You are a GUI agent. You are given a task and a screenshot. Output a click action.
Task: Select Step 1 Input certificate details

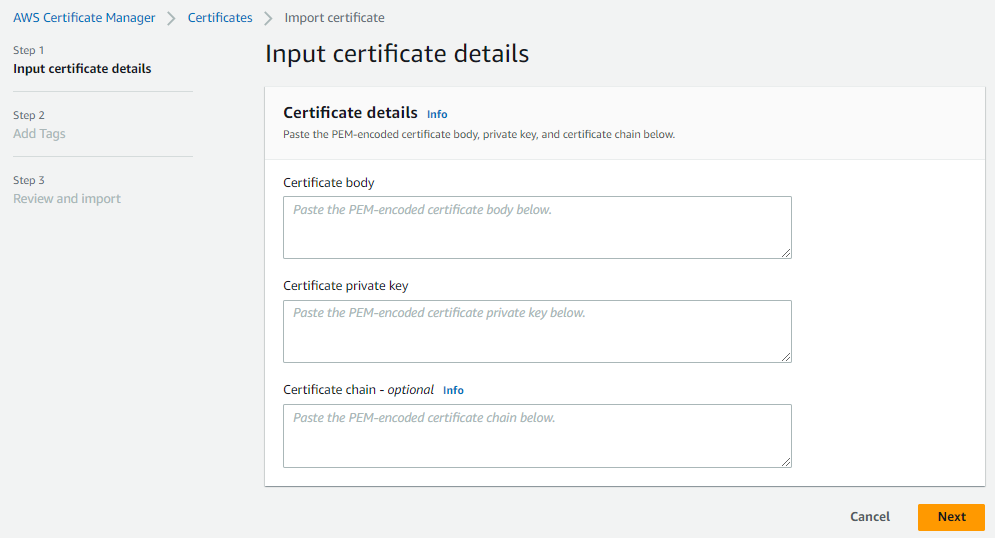(82, 69)
